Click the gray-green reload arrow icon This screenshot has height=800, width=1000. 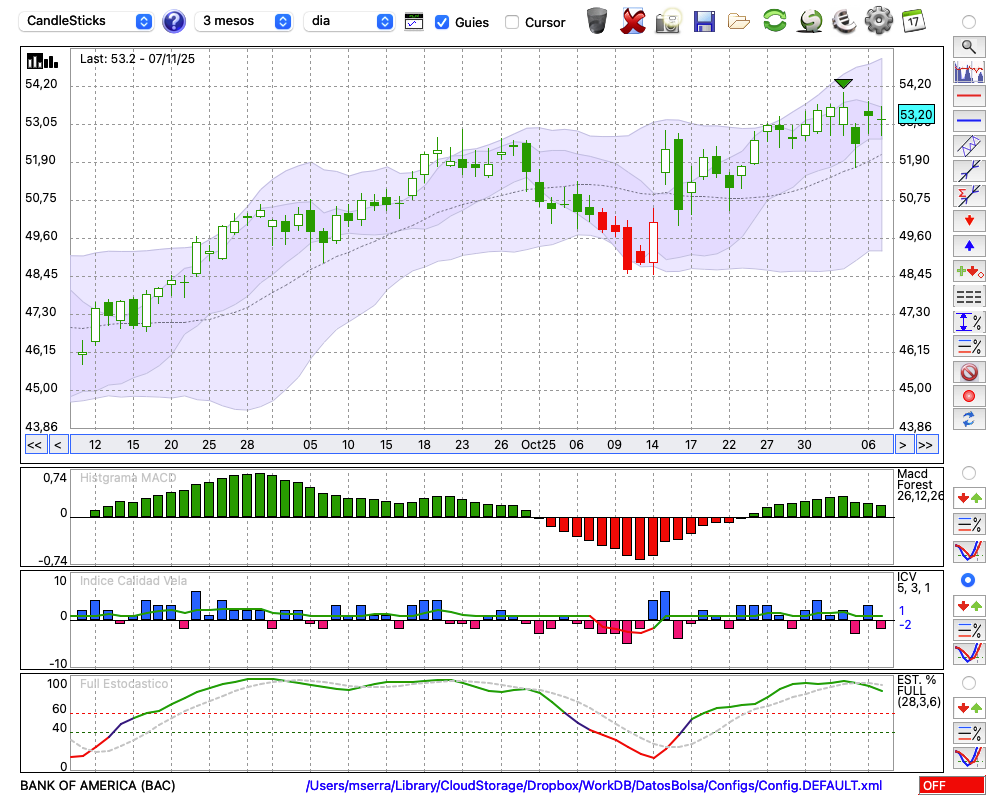pos(810,20)
